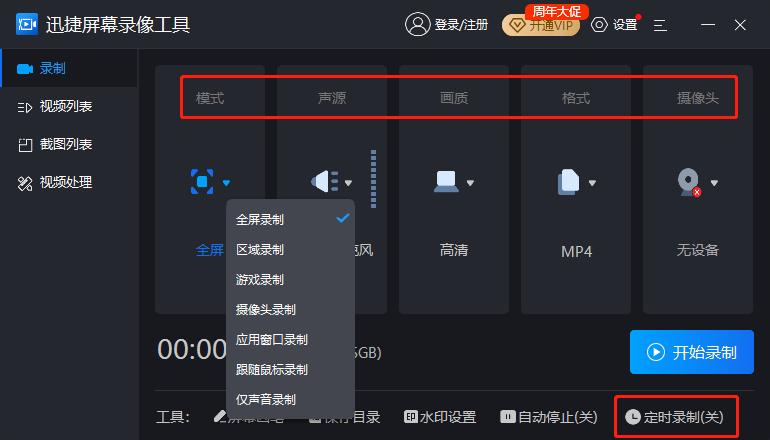Viewport: 770px width, 440px height.
Task: Close the recorder window
Action: tap(740, 25)
